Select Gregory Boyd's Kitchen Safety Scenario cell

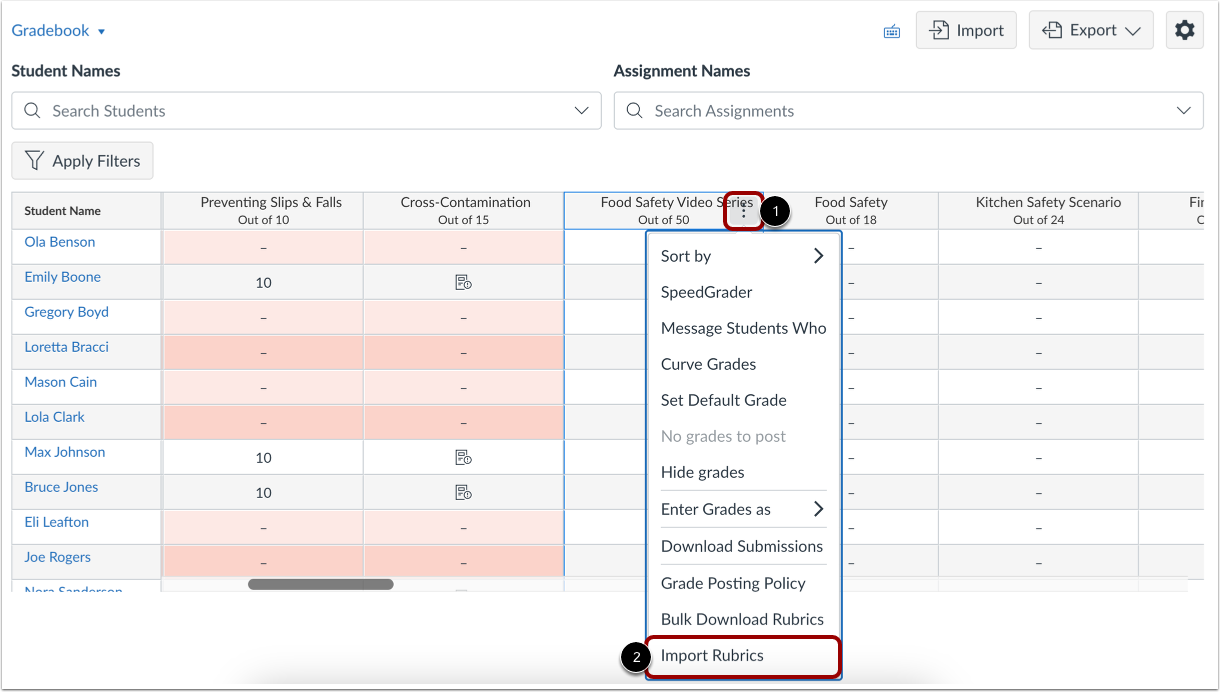pyautogui.click(x=1039, y=318)
